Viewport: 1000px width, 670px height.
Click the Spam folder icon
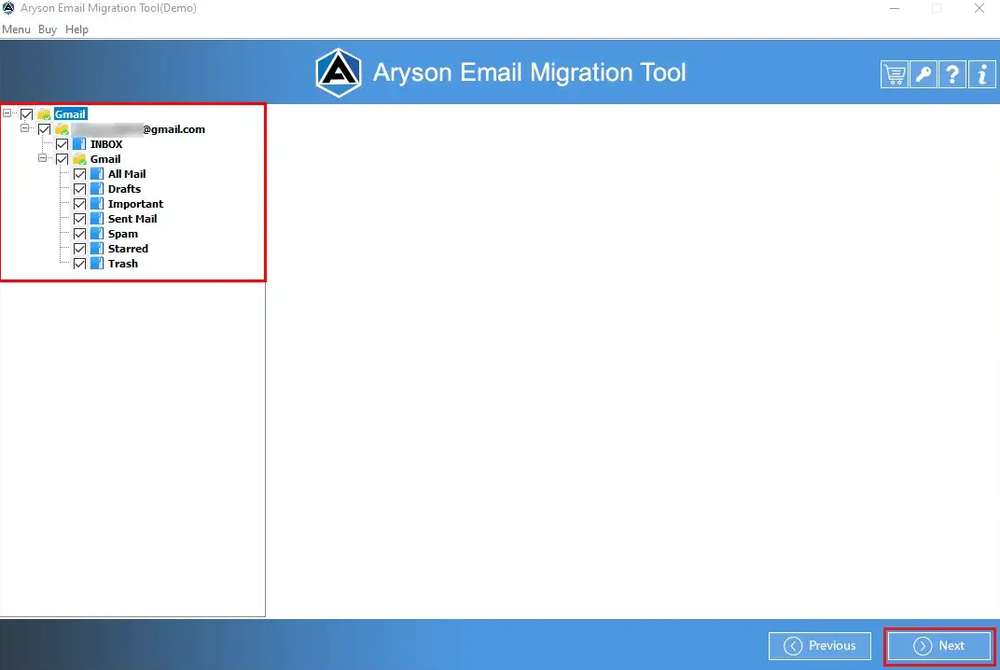click(x=97, y=234)
